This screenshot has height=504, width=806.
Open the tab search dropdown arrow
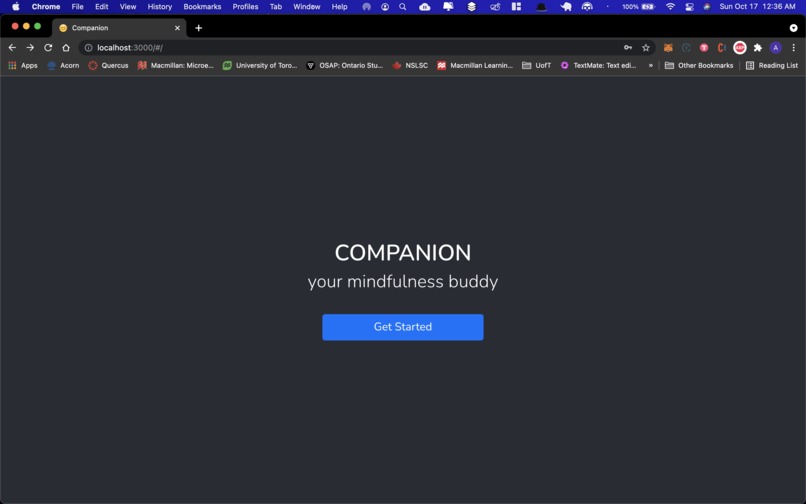click(x=793, y=28)
